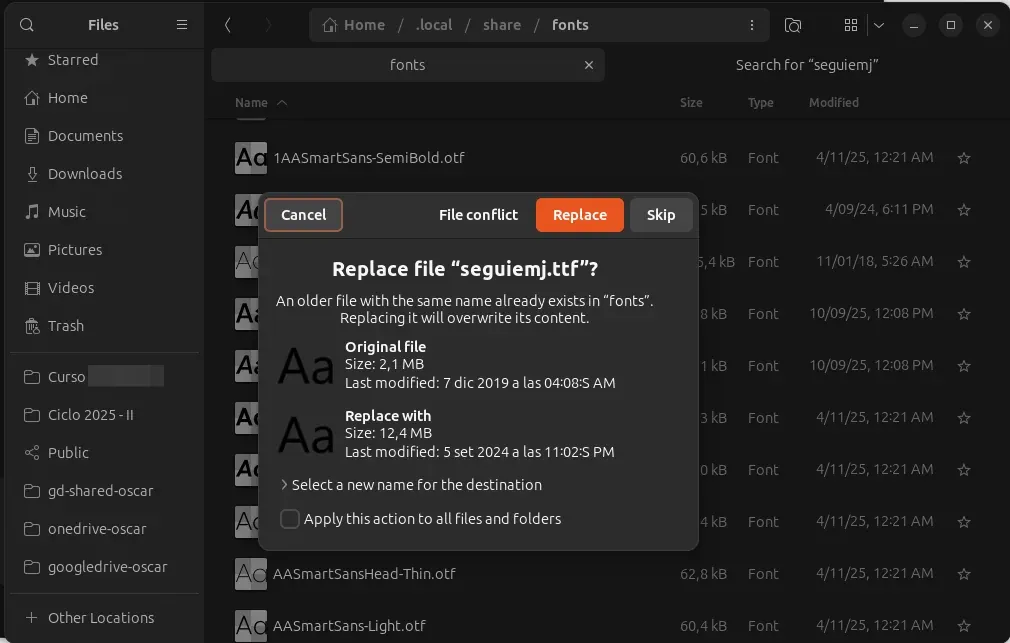The image size is (1010, 643).
Task: Clear the fonts search tag
Action: (589, 65)
